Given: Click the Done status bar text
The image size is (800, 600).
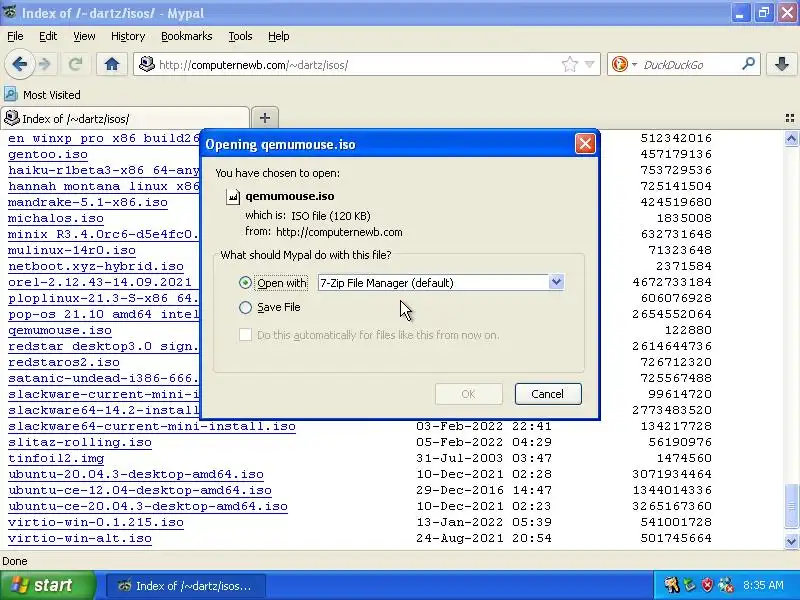Looking at the screenshot, I should (15, 561).
